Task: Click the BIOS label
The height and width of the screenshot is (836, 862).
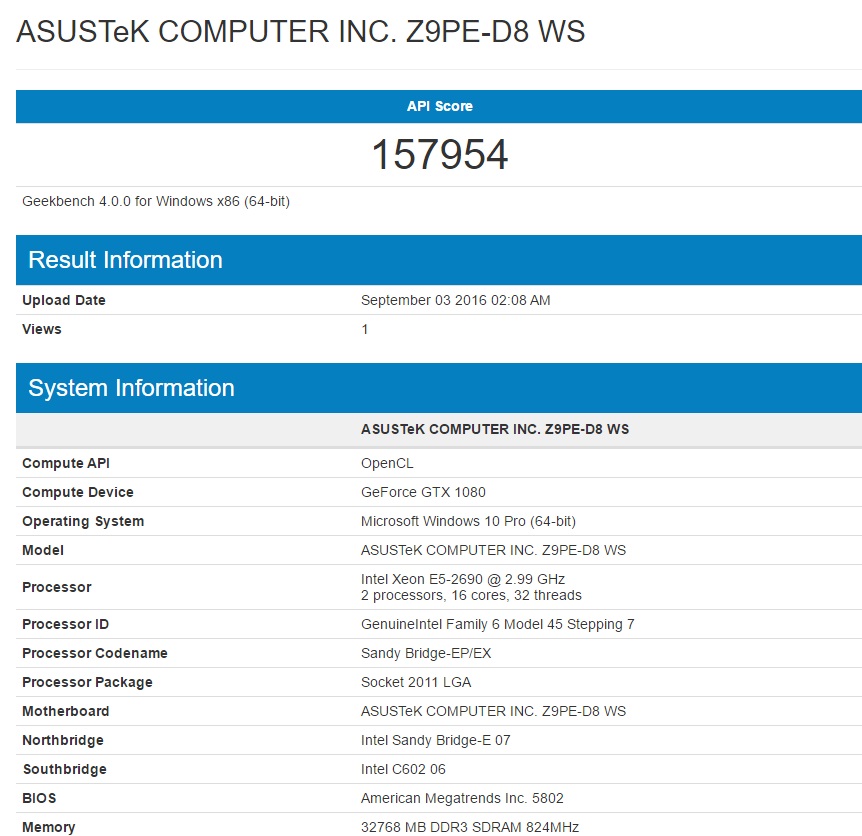Action: tap(39, 798)
